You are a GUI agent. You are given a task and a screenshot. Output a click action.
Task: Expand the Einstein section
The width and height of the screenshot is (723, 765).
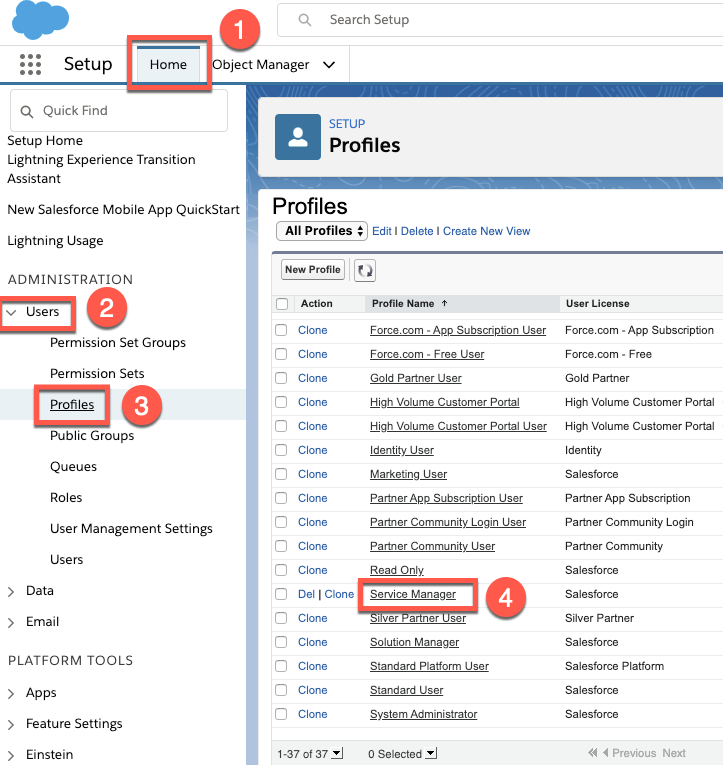click(11, 756)
